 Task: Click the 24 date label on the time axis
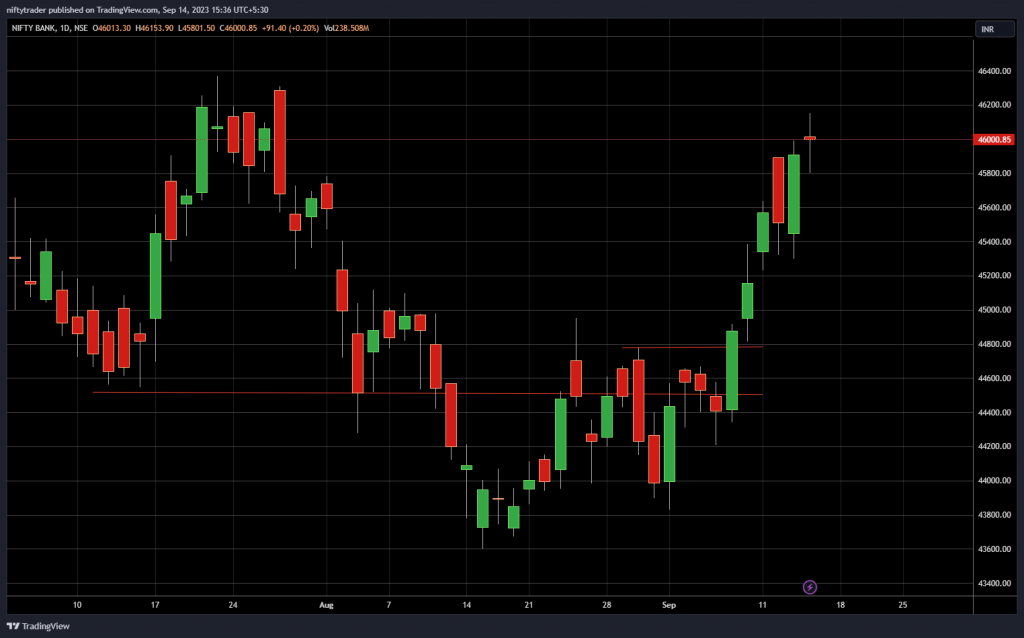(x=232, y=605)
